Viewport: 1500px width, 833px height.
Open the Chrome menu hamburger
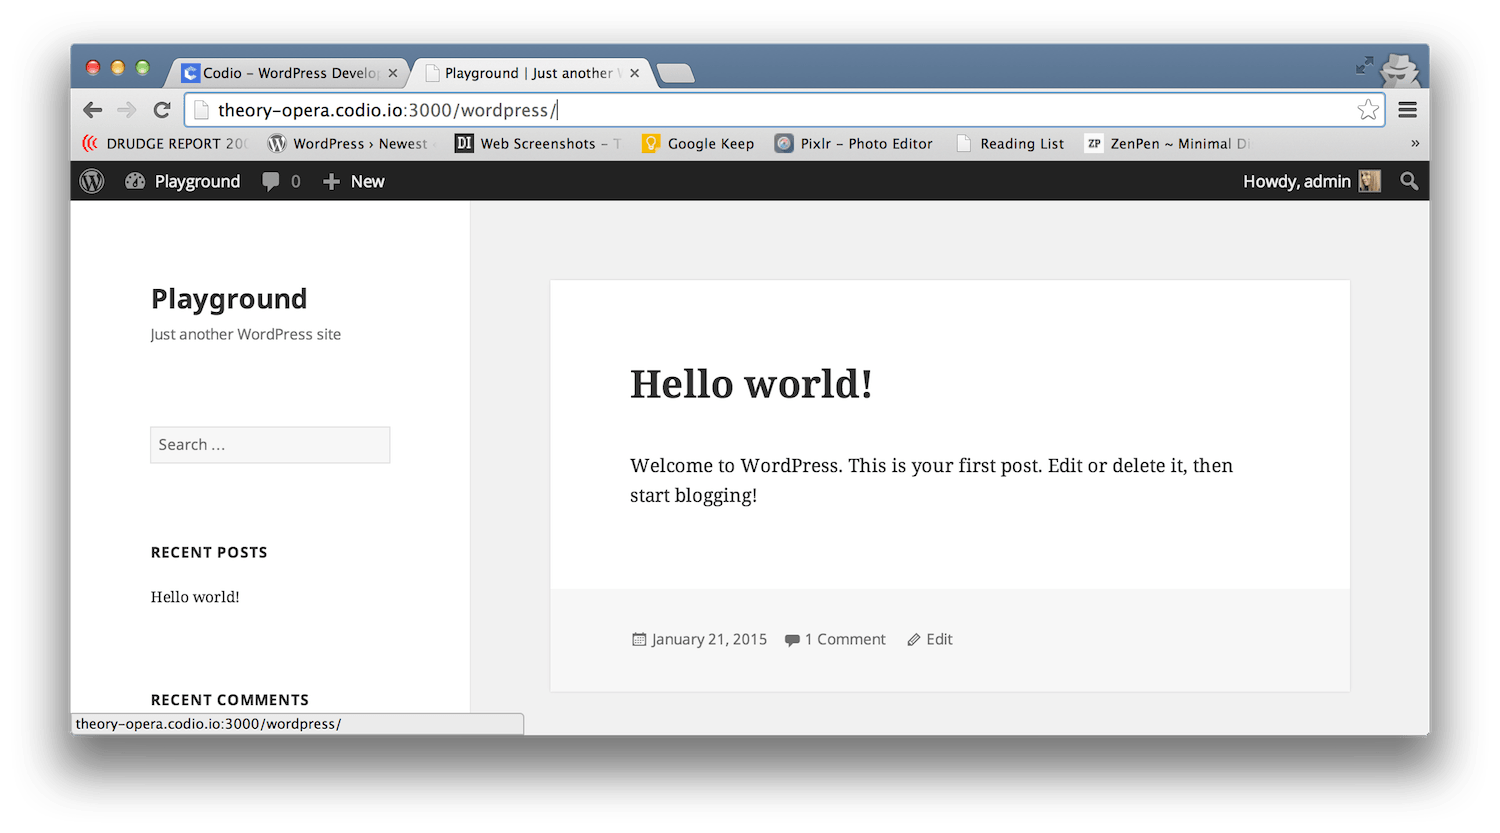click(x=1407, y=110)
